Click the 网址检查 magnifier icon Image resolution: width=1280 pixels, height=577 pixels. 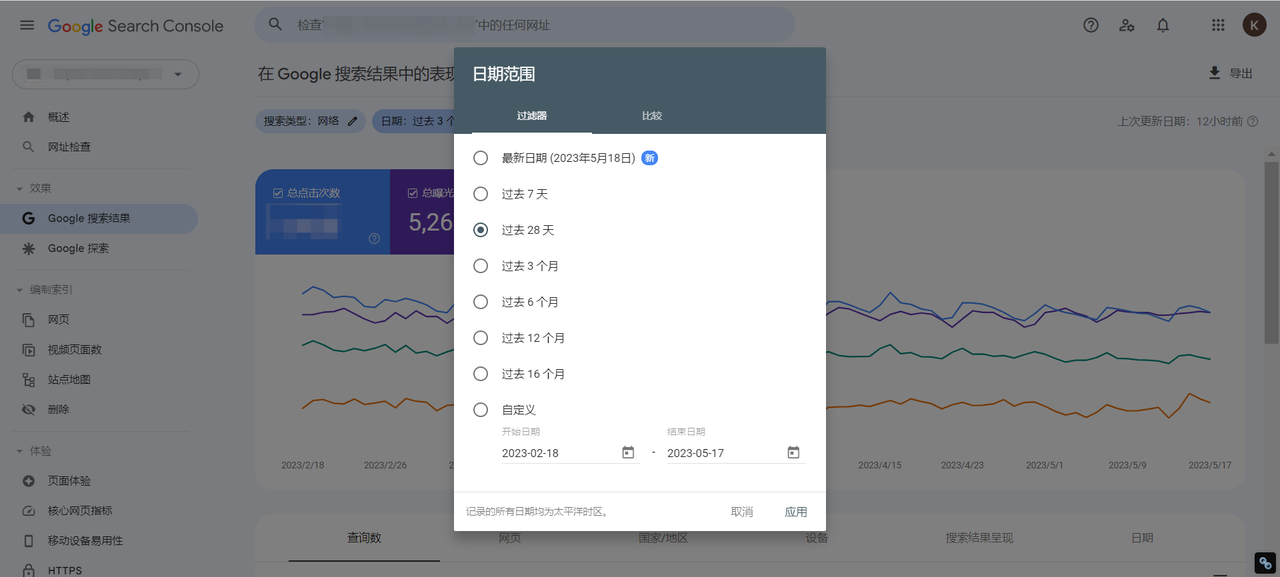click(x=28, y=147)
